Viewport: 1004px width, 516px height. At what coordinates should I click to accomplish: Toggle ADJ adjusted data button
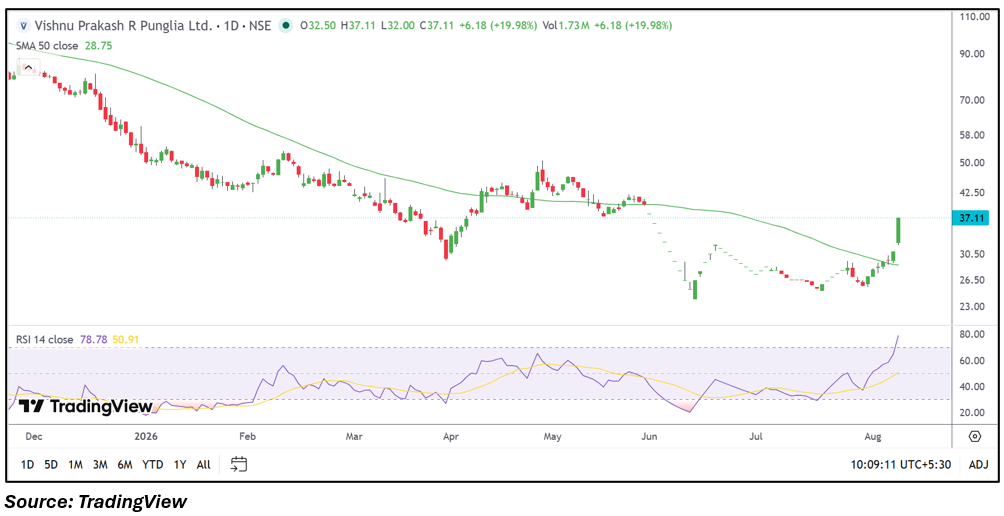(x=978, y=465)
